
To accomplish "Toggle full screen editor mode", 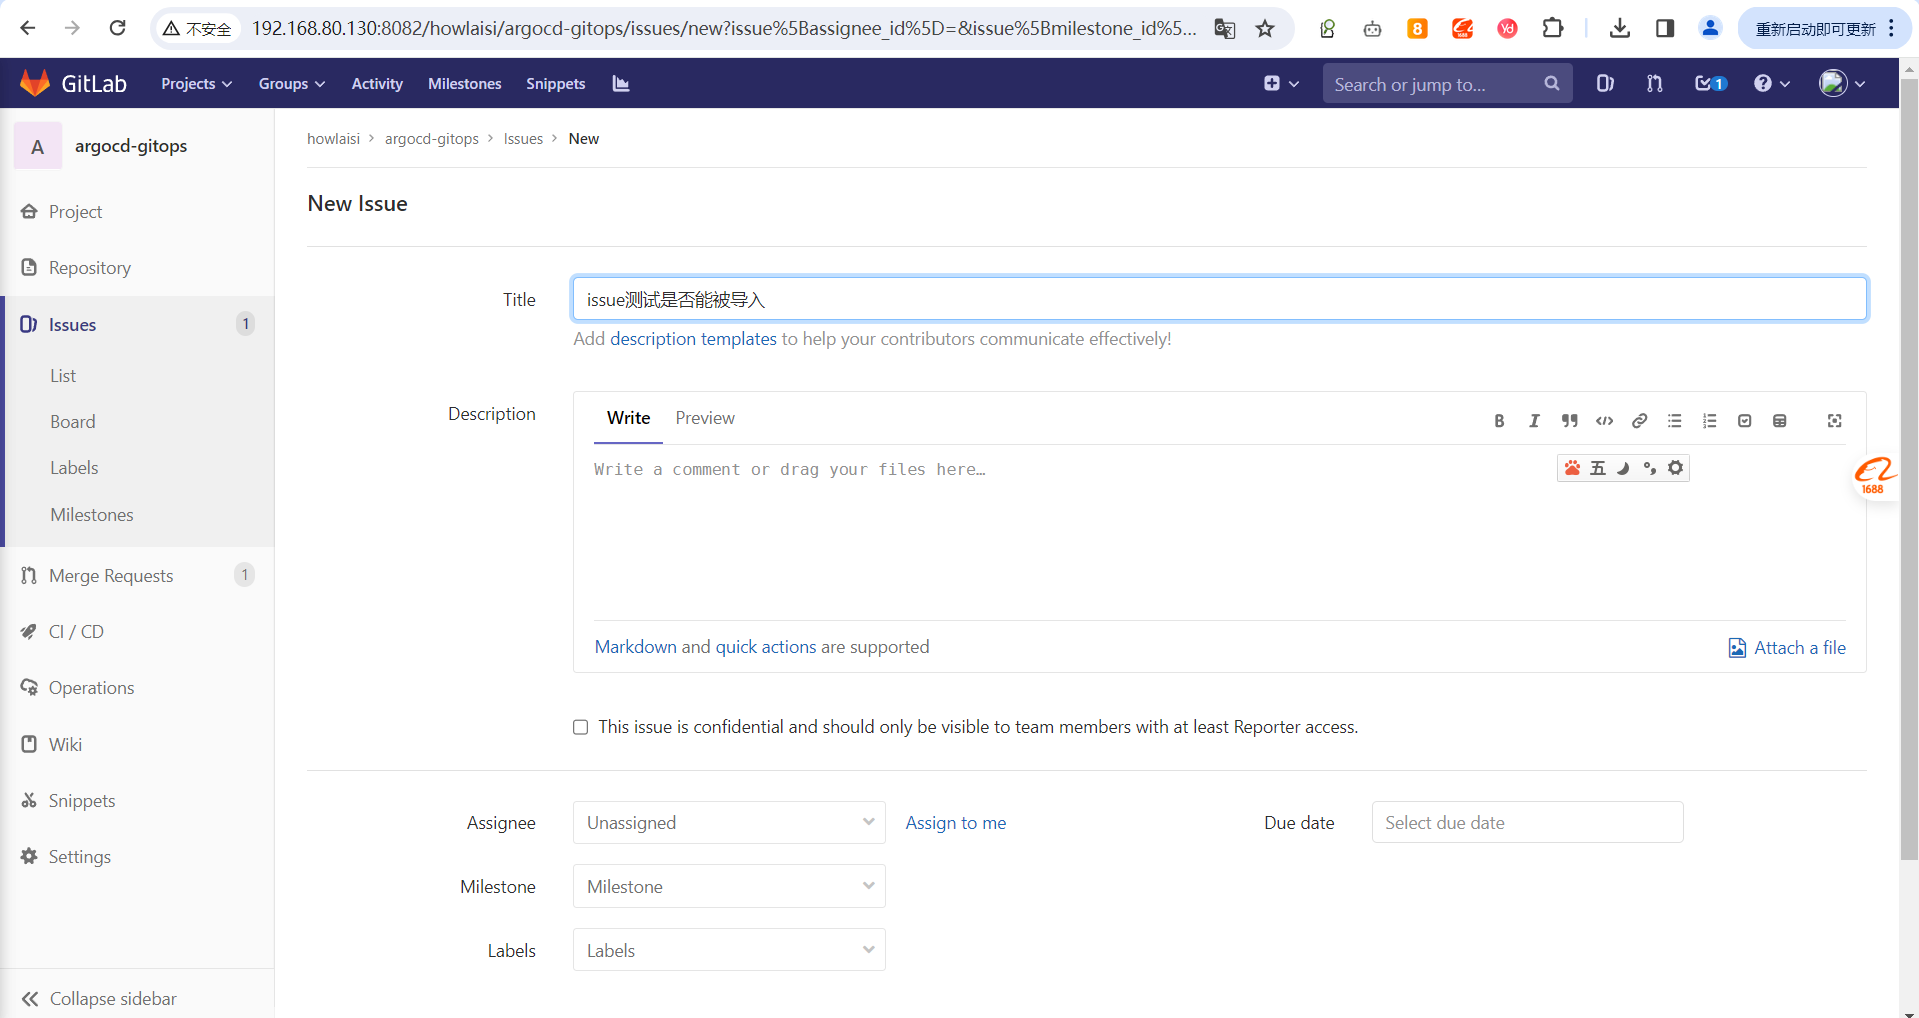I will click(x=1834, y=421).
